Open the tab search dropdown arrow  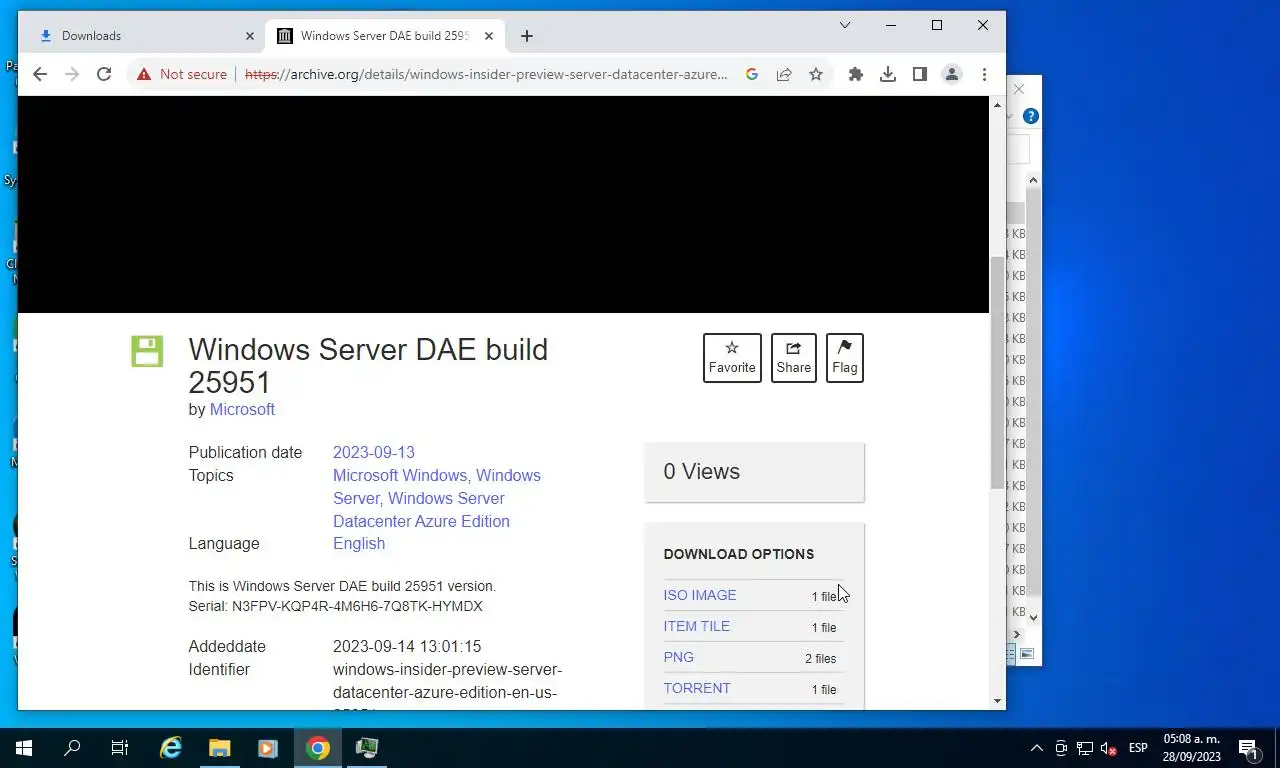pos(845,25)
